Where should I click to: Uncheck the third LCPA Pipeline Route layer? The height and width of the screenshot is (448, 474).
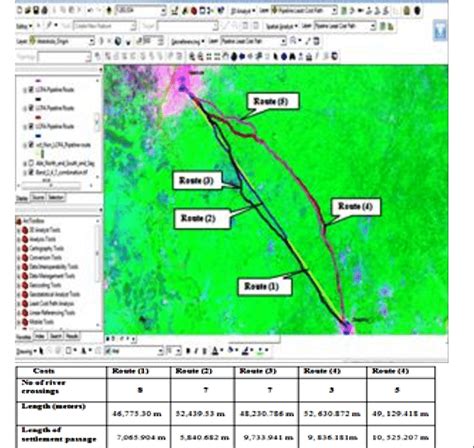31,126
